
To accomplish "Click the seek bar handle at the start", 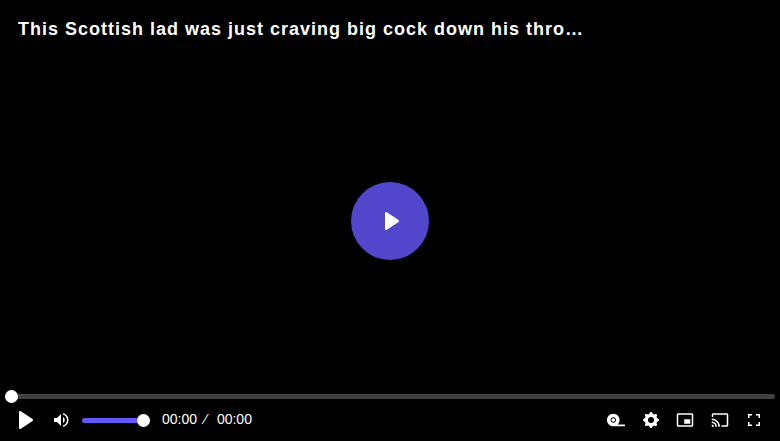I will [x=11, y=396].
